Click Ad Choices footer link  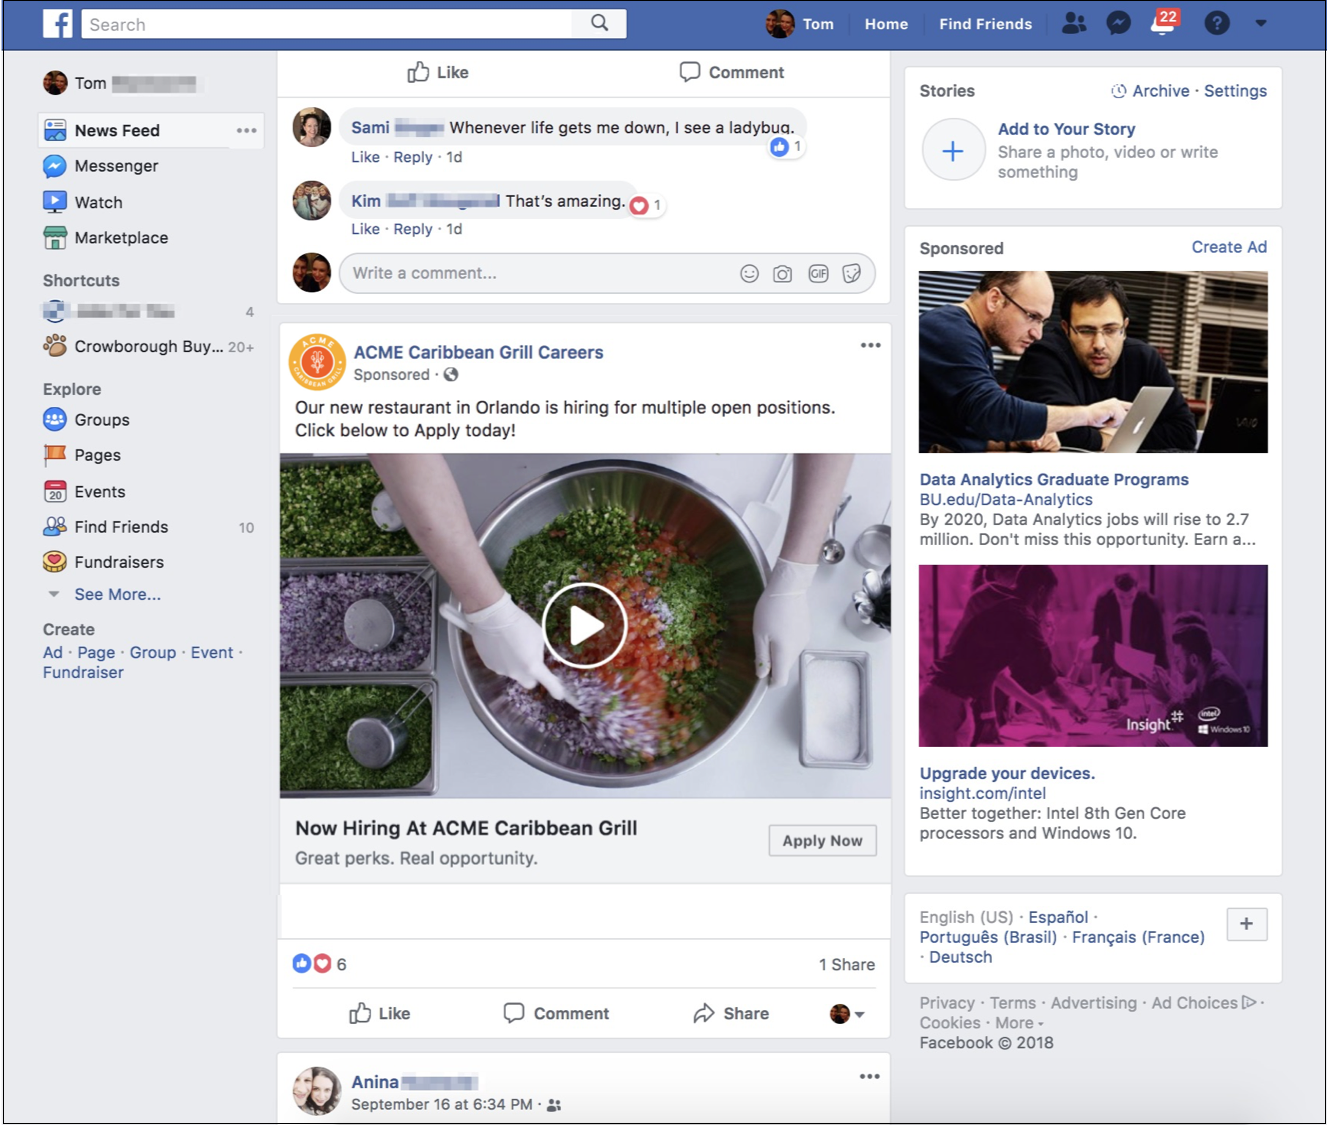pyautogui.click(x=1204, y=1003)
